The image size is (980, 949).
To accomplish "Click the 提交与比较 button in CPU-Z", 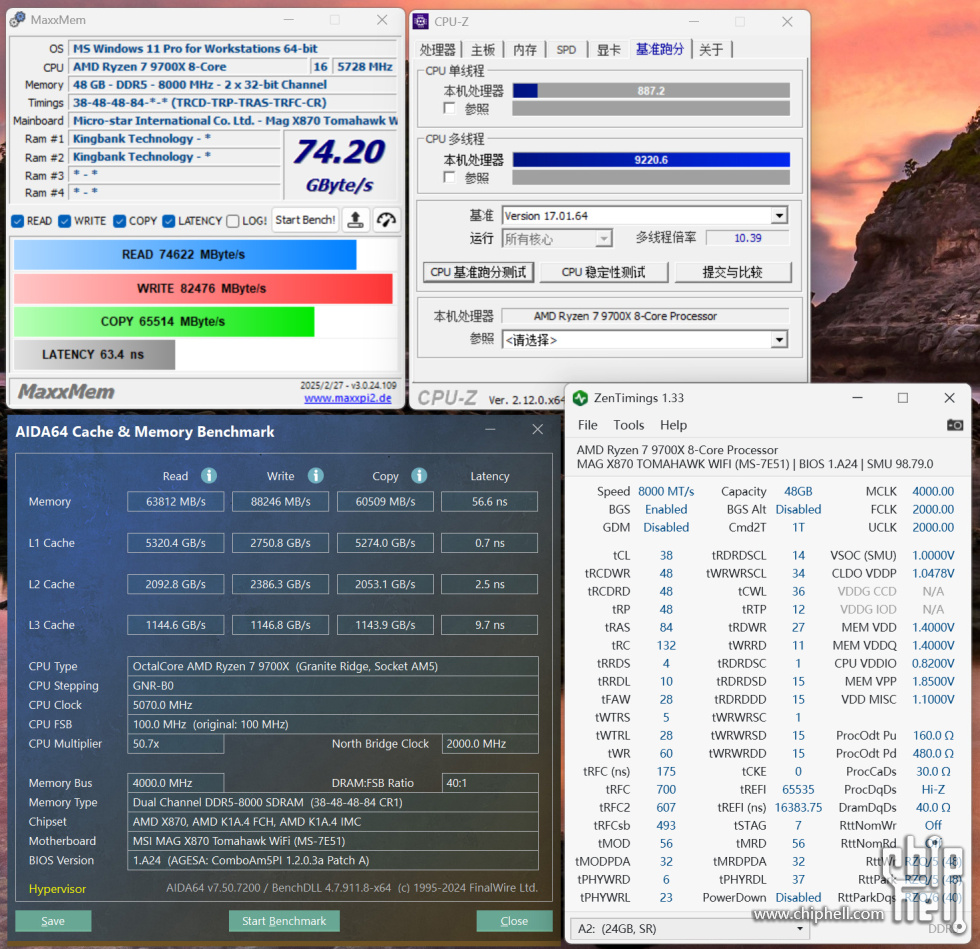I will [x=732, y=272].
